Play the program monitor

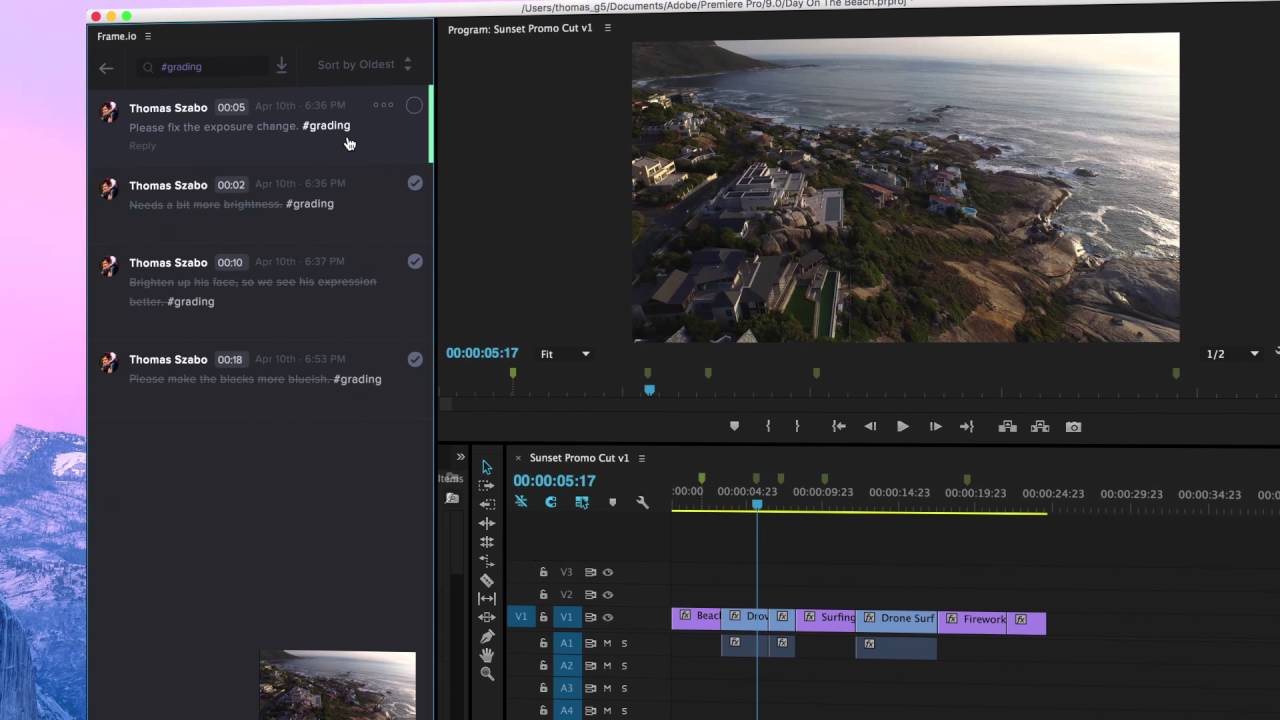[902, 426]
